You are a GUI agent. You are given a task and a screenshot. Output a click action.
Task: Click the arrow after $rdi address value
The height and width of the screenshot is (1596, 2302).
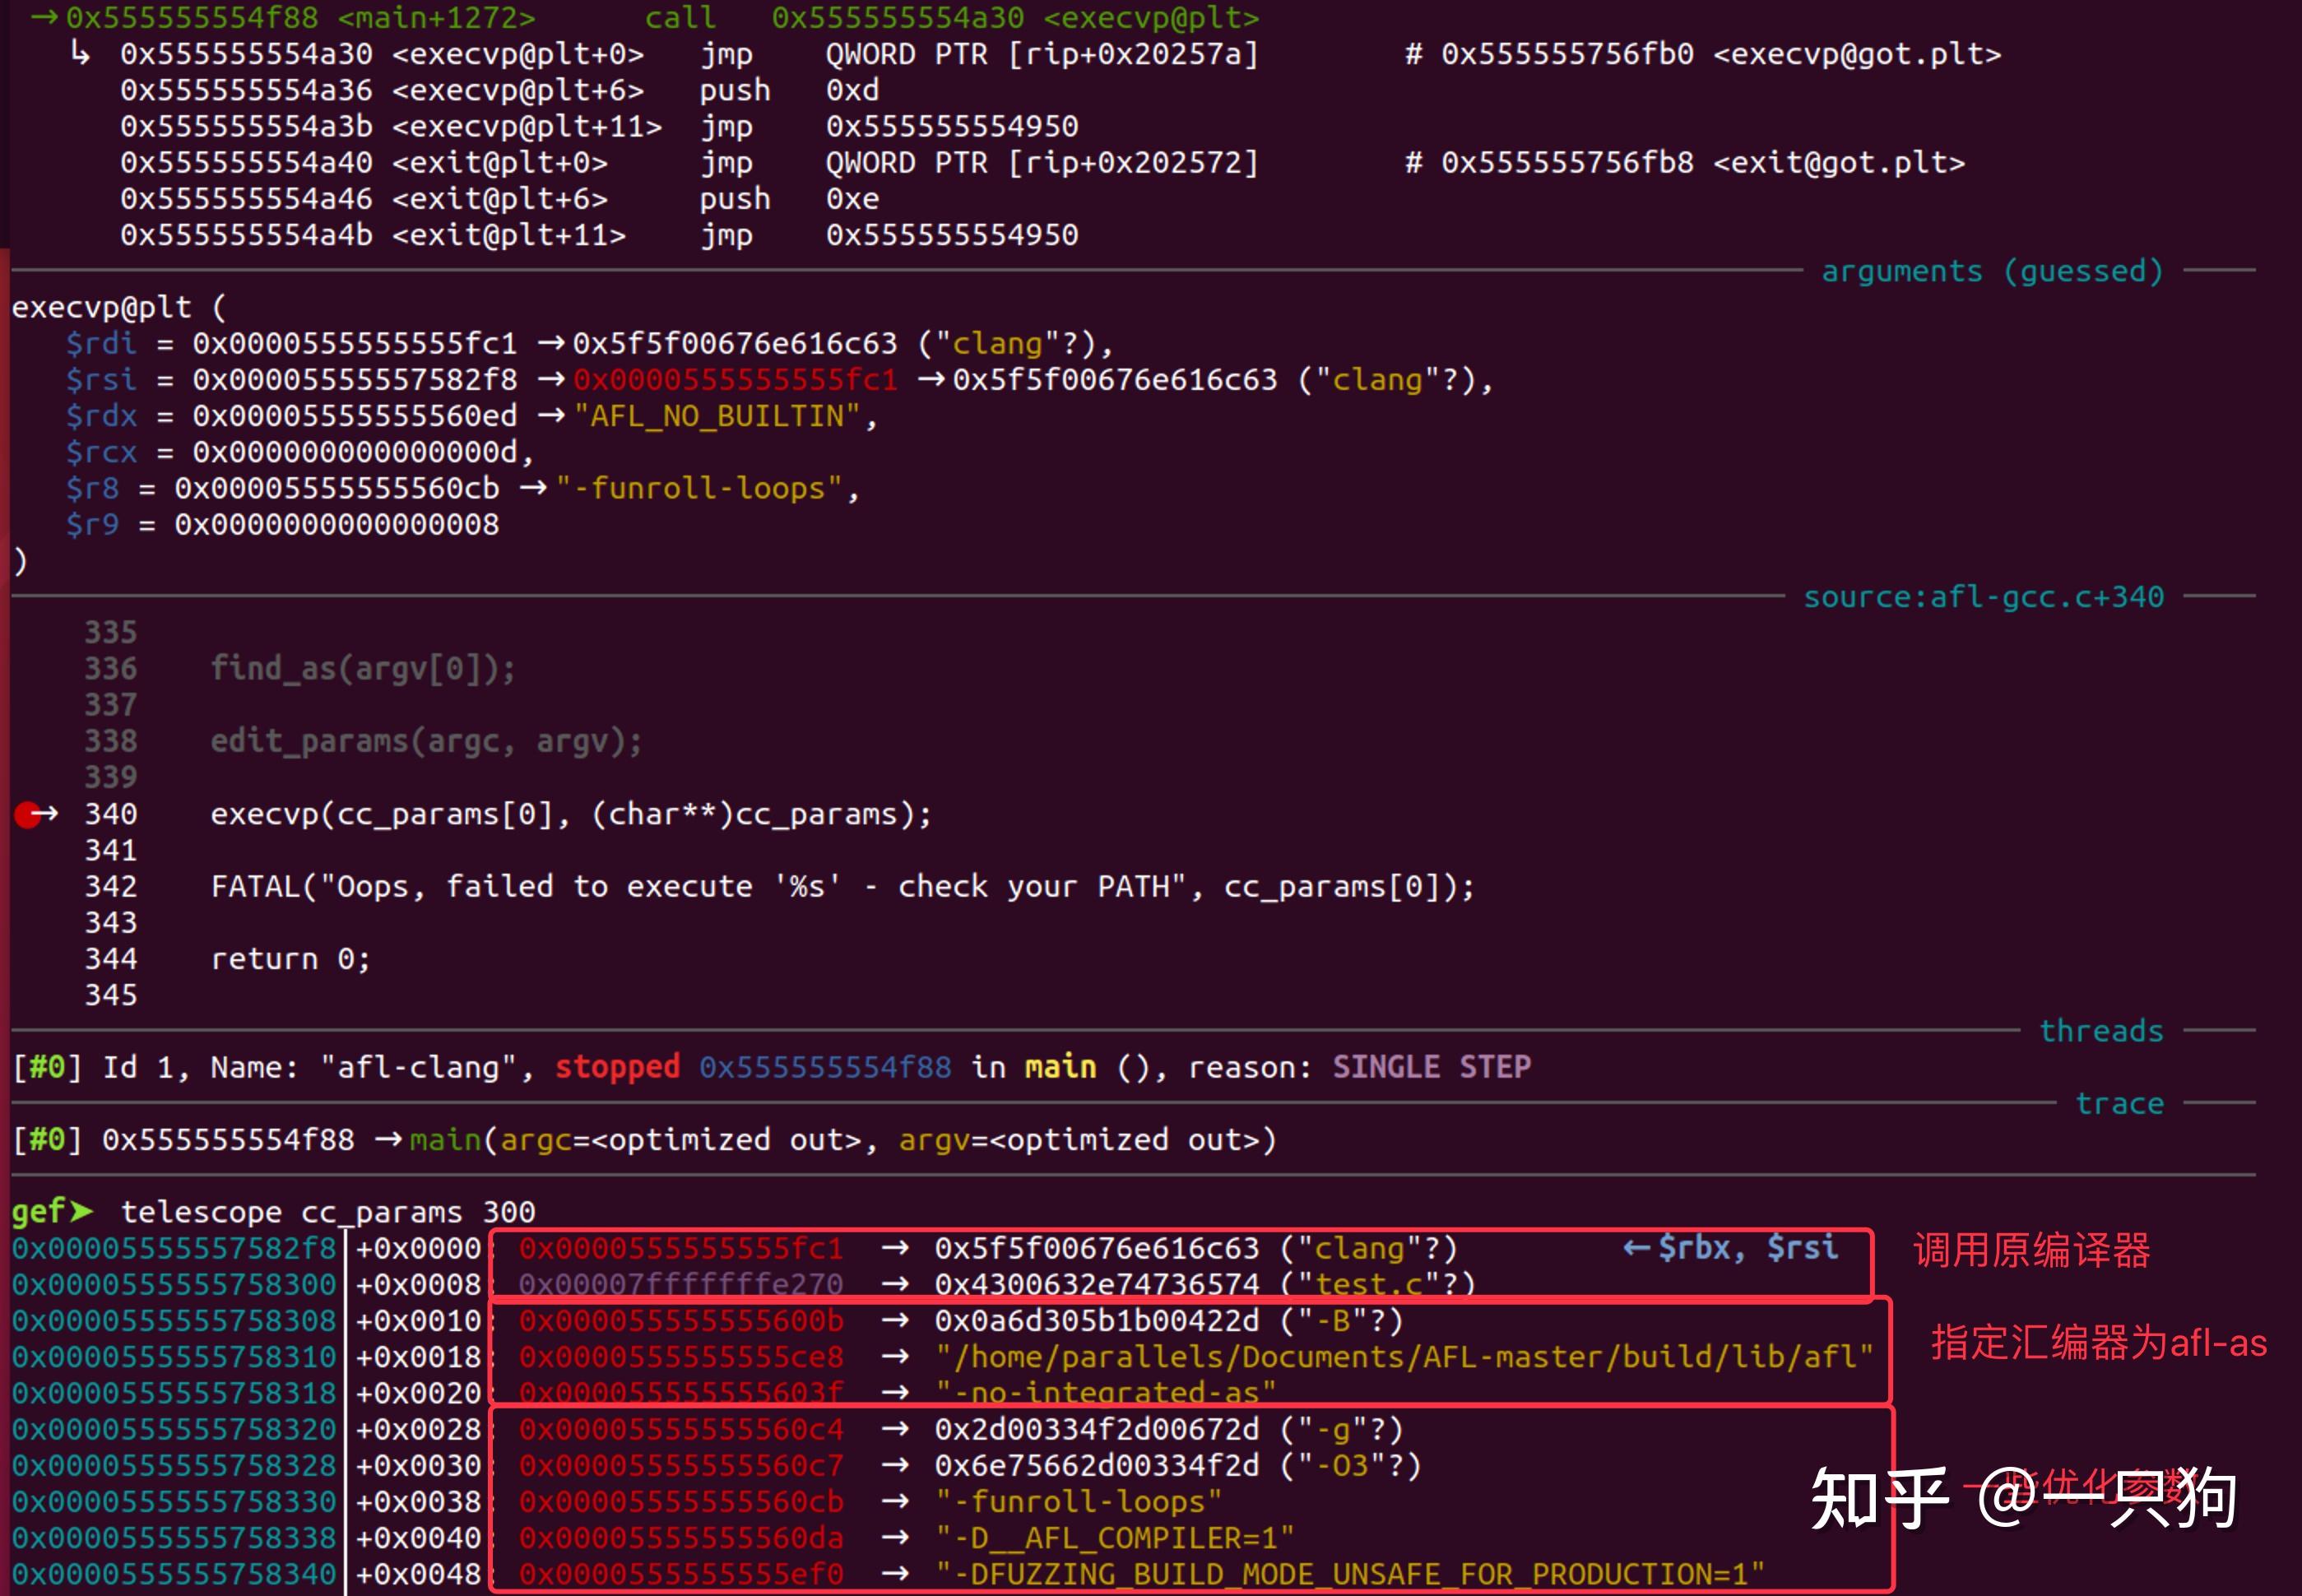(x=551, y=344)
